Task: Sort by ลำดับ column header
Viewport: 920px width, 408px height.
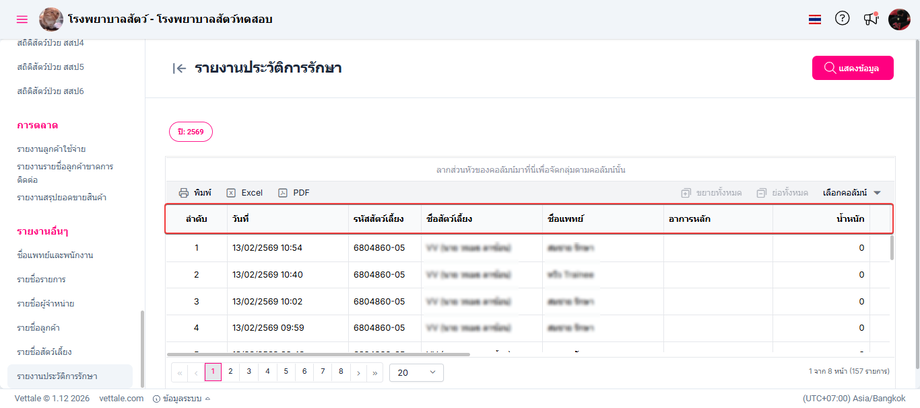Action: pyautogui.click(x=197, y=219)
